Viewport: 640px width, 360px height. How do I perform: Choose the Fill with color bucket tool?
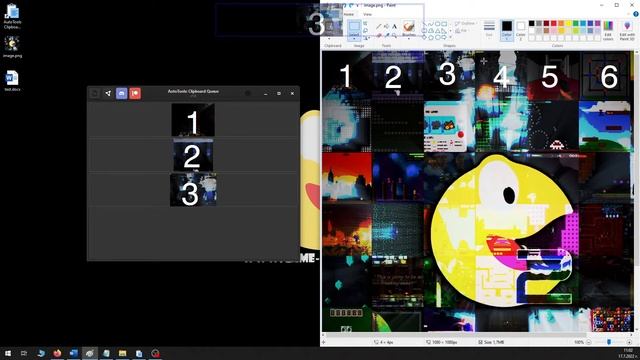click(x=387, y=27)
